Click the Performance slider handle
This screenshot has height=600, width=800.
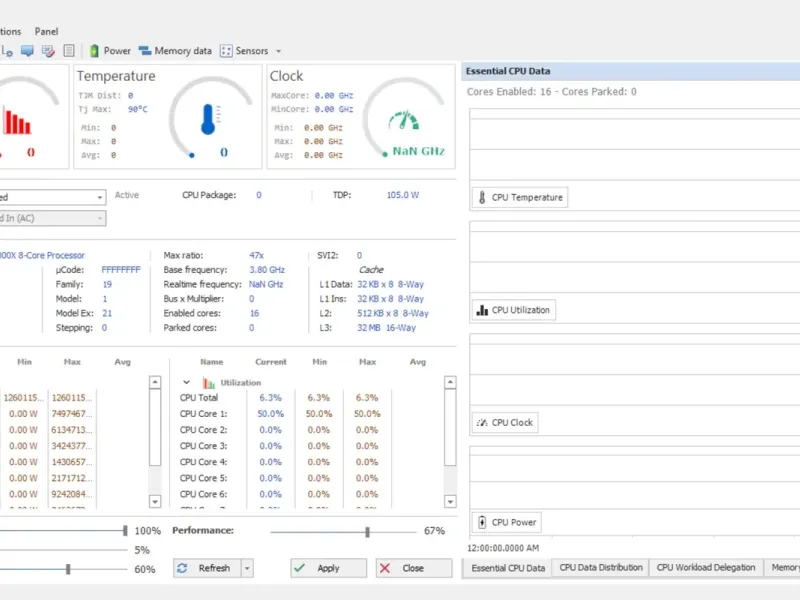tap(368, 531)
